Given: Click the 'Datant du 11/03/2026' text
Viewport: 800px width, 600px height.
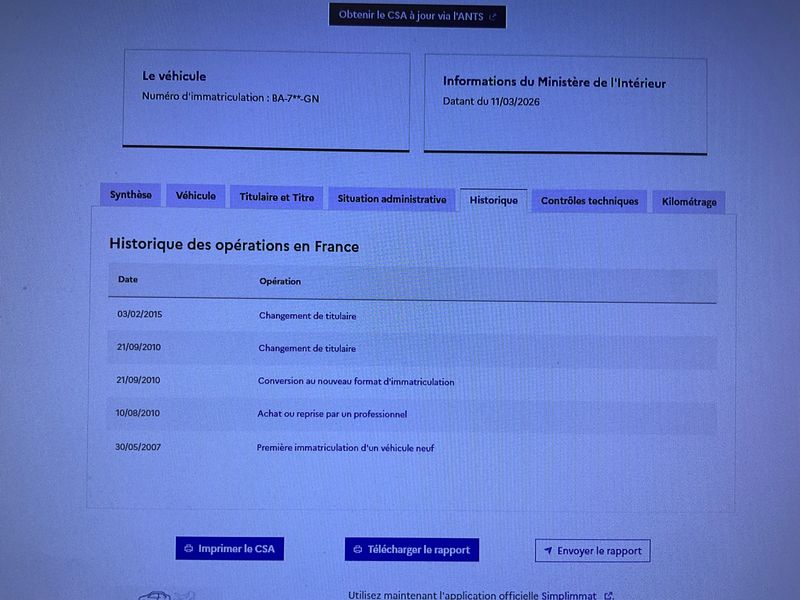Looking at the screenshot, I should tap(491, 102).
